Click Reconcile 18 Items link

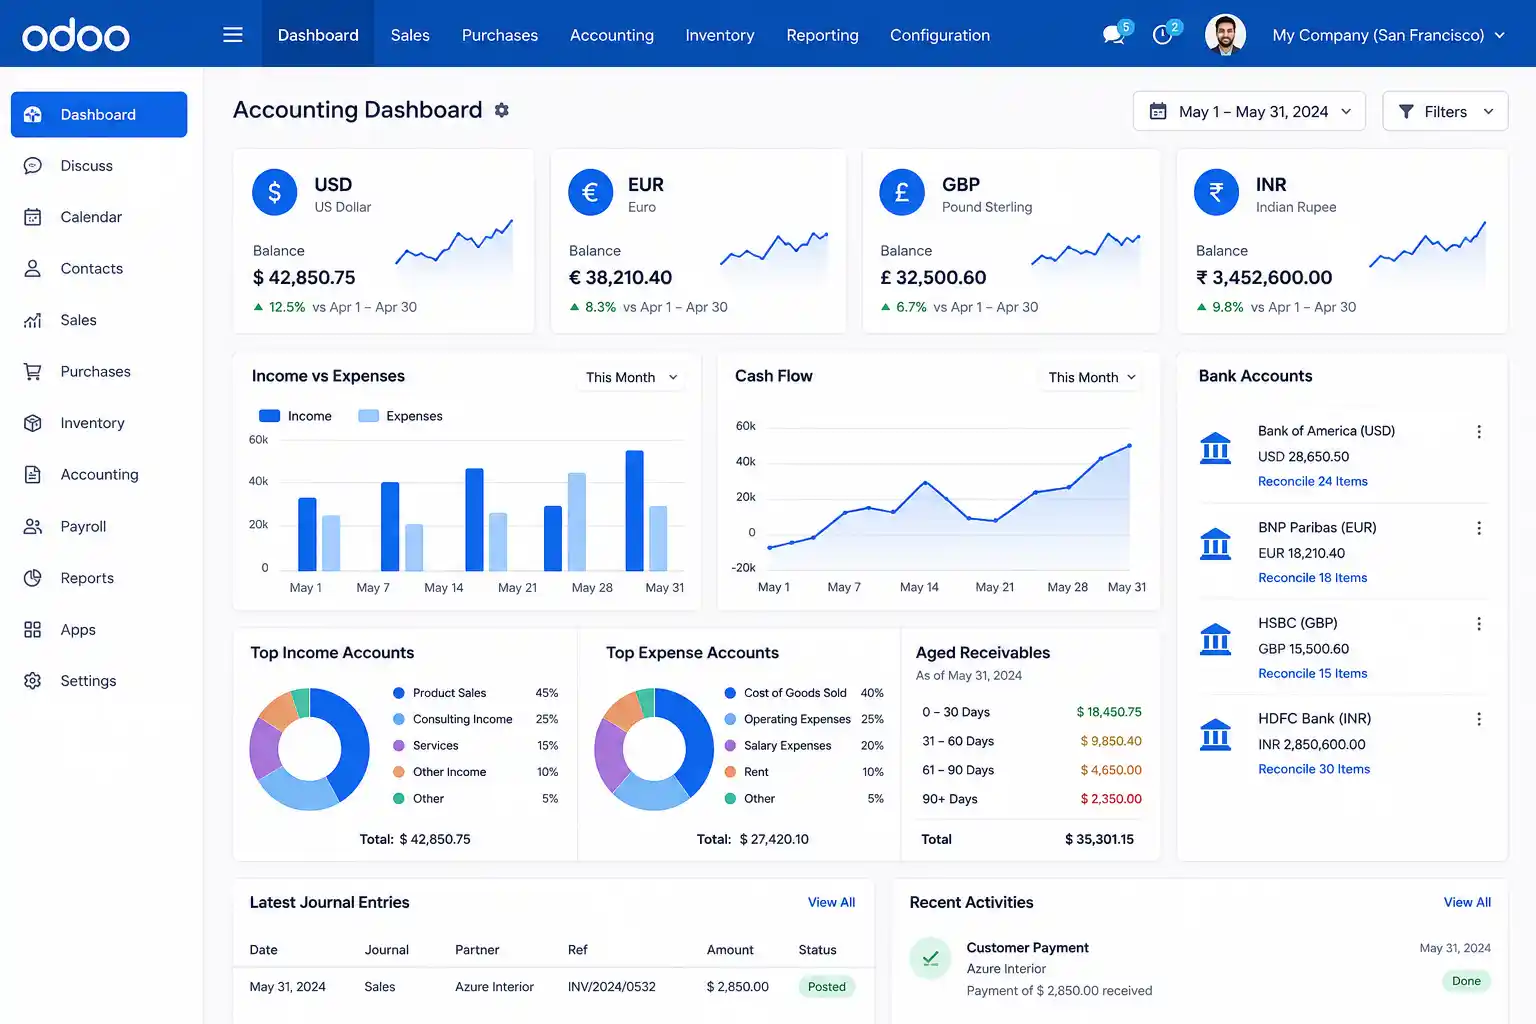point(1313,578)
